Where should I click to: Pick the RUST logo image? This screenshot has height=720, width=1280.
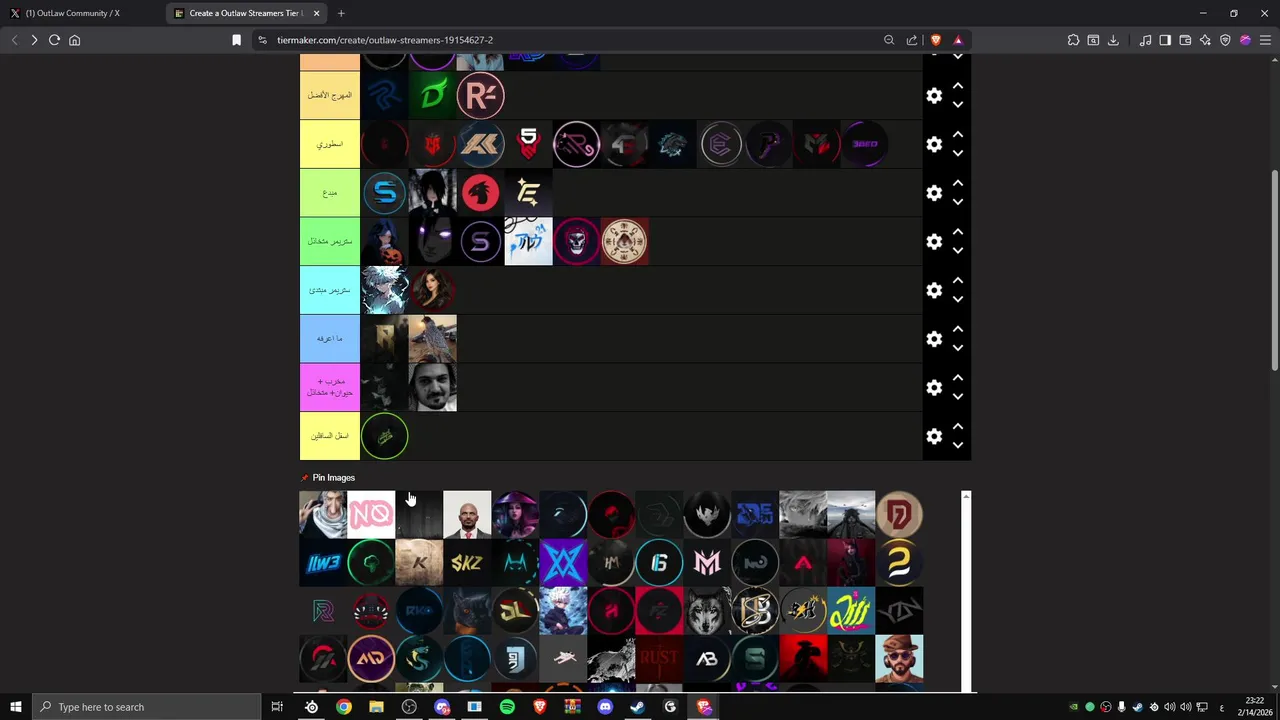[659, 658]
